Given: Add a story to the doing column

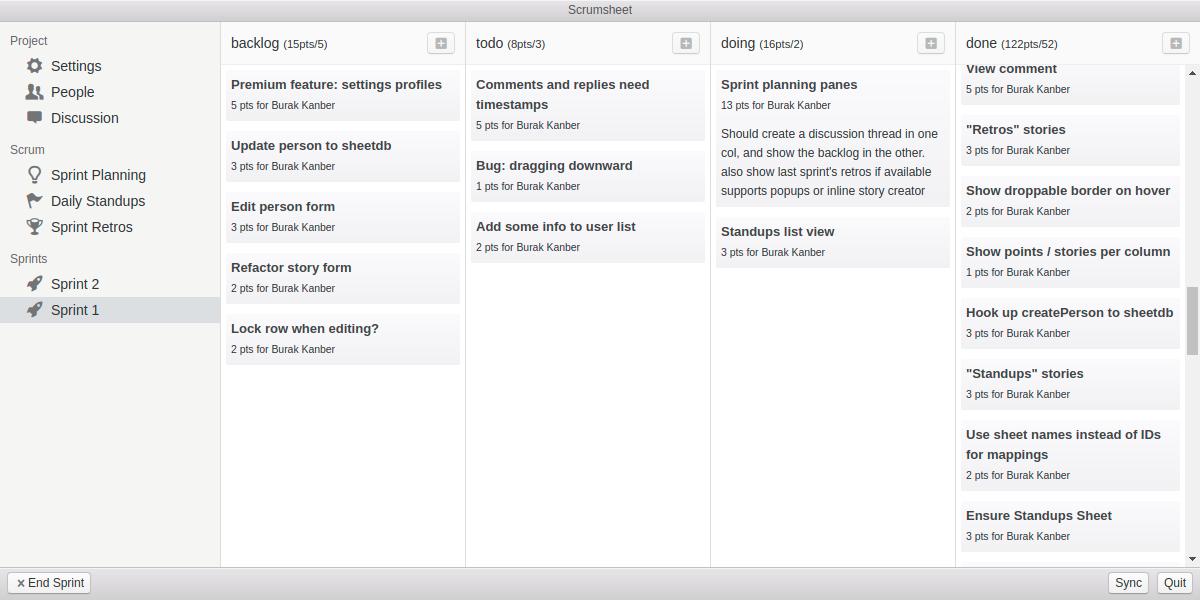Looking at the screenshot, I should pos(930,43).
